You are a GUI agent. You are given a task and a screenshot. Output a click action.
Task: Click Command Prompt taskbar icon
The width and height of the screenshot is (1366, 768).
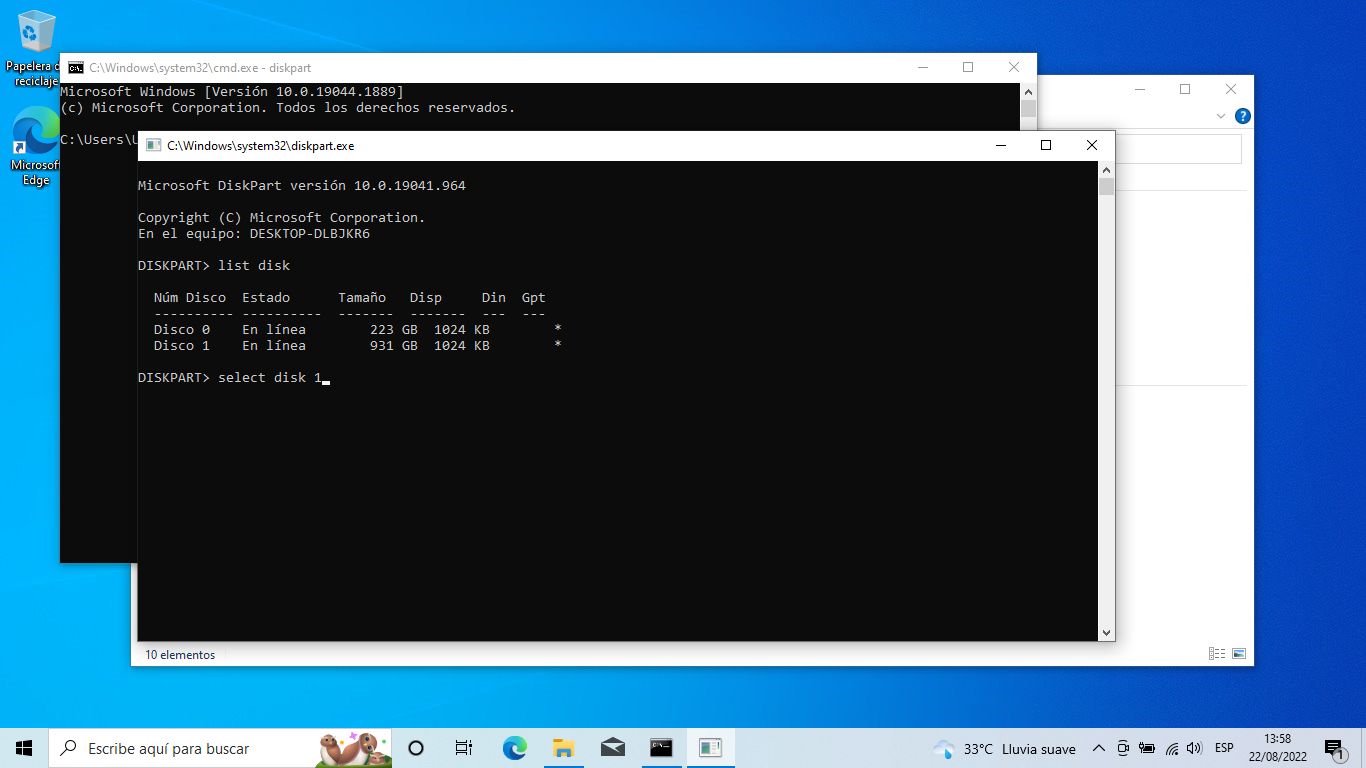[661, 748]
